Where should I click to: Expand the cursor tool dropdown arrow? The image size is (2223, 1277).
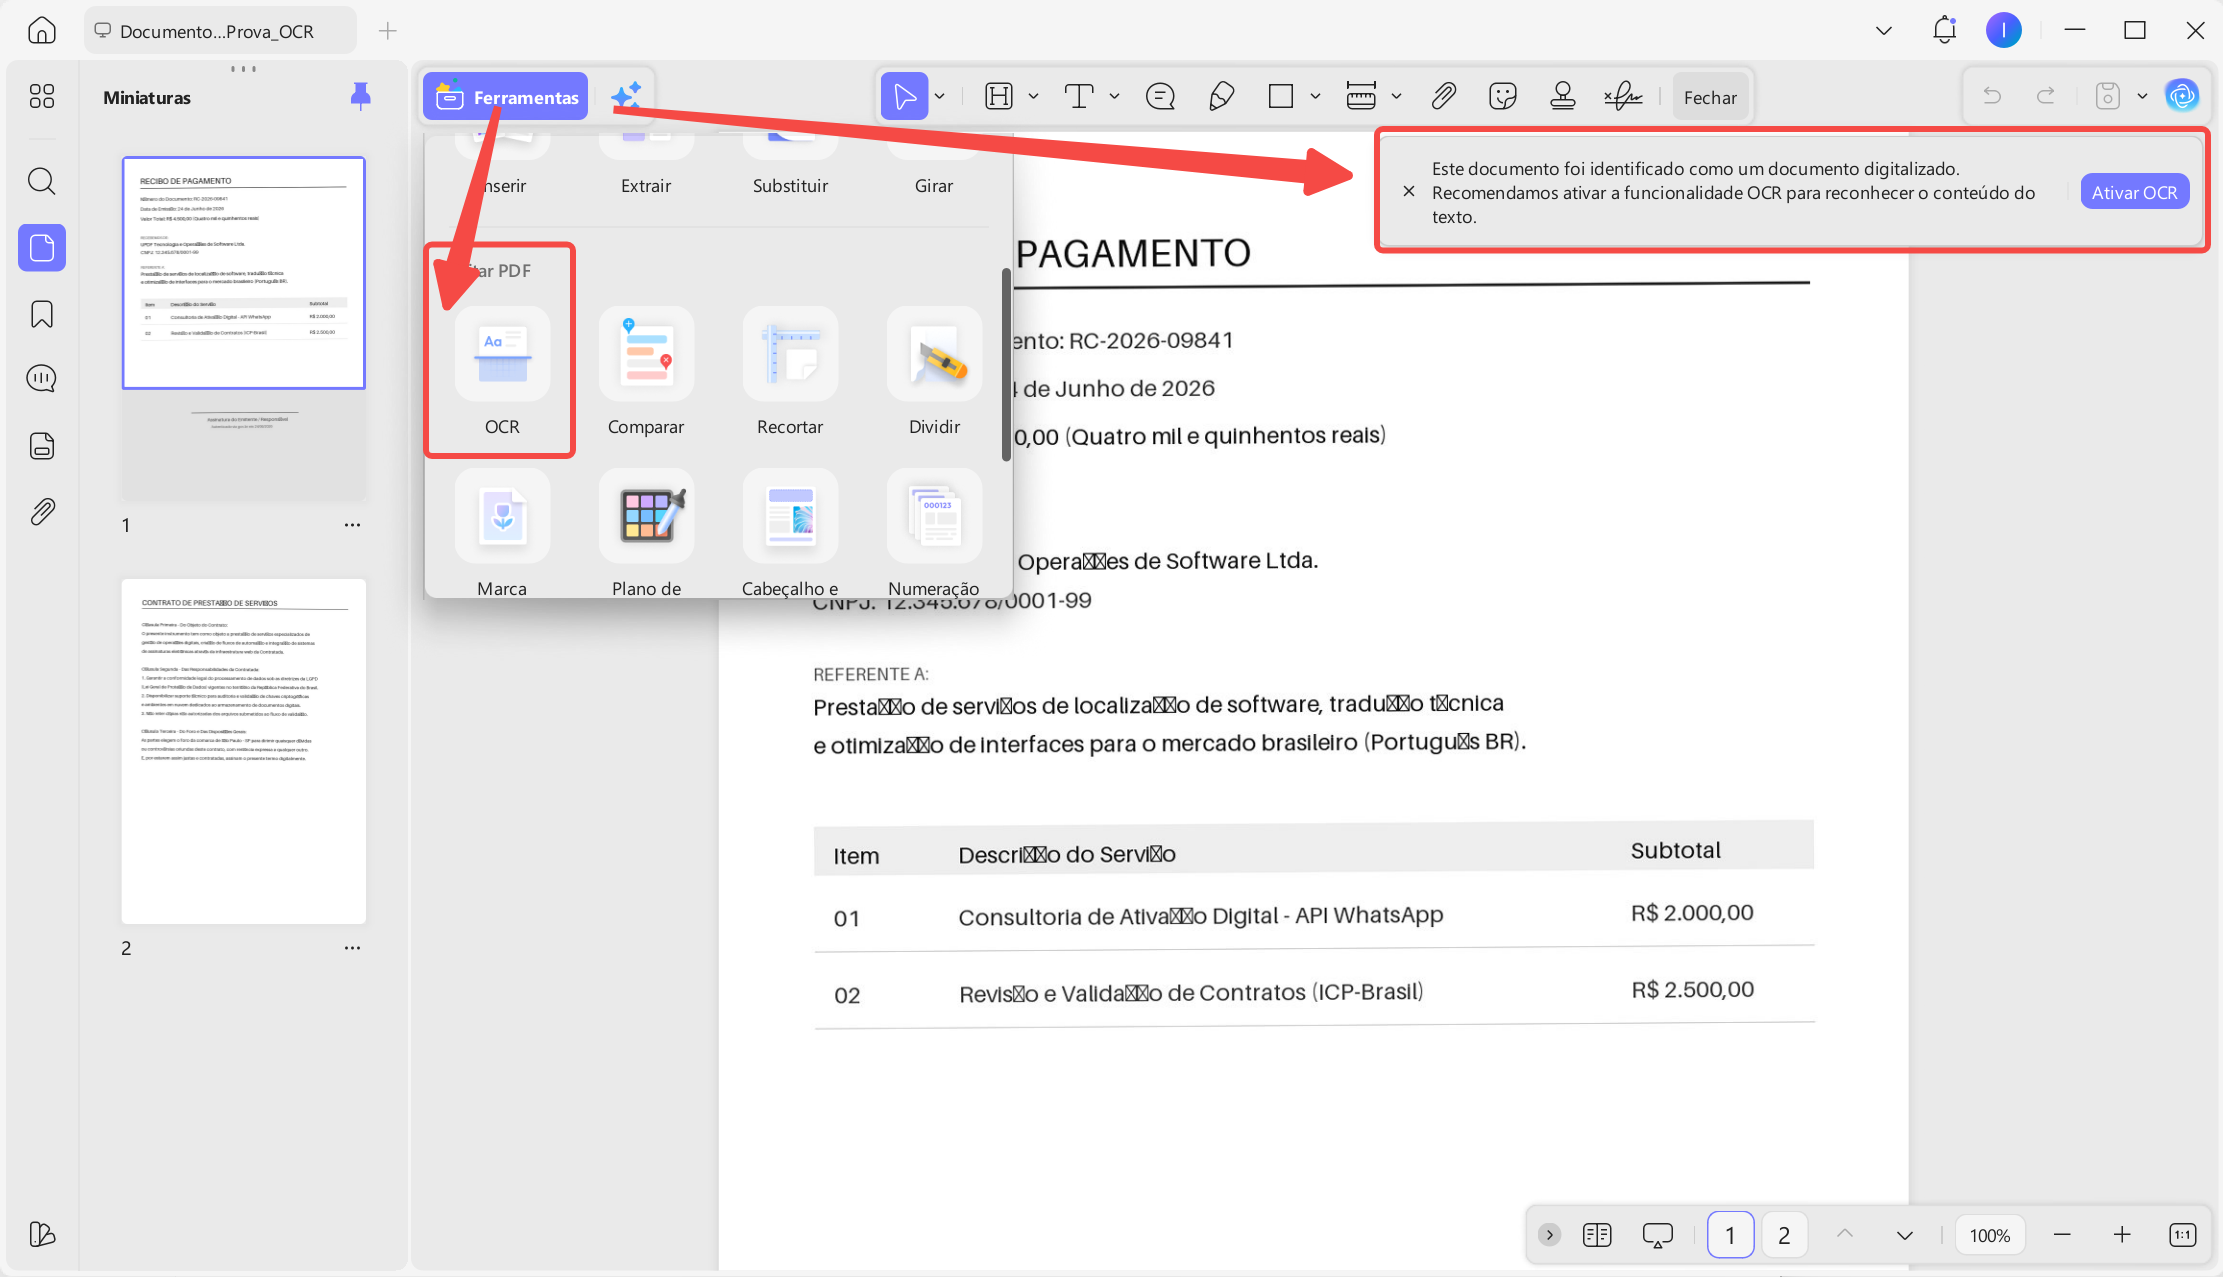click(939, 97)
